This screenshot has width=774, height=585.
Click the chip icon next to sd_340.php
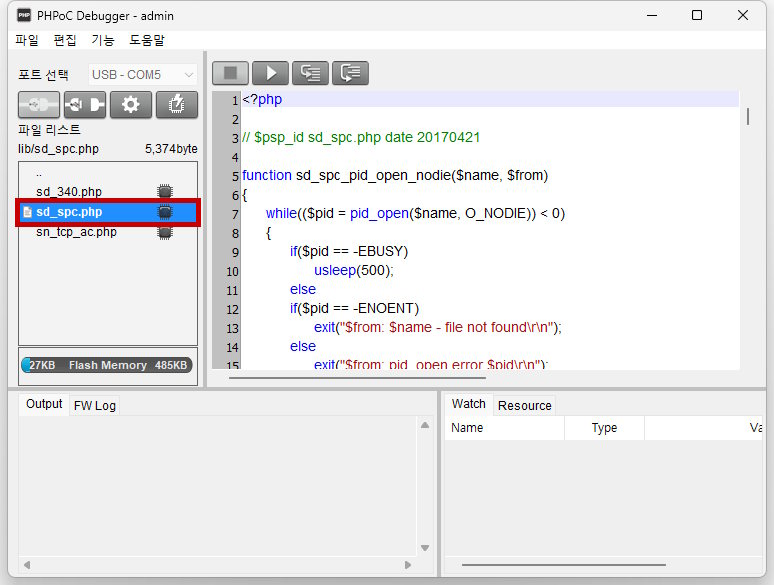tap(165, 192)
